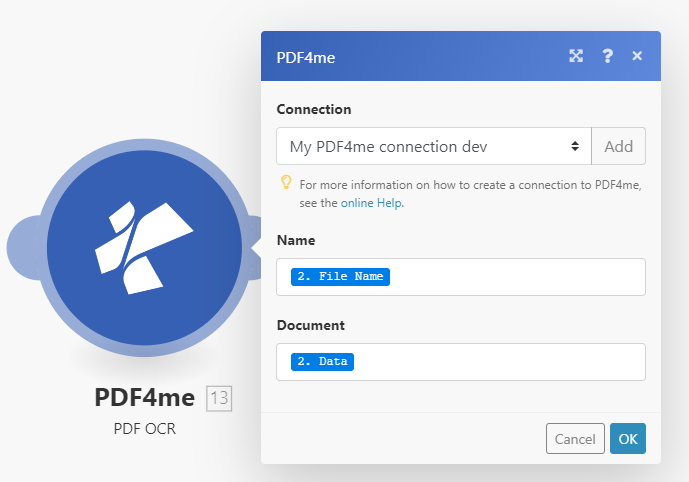The width and height of the screenshot is (689, 482).
Task: Click inside the Name input field
Action: pos(461,277)
